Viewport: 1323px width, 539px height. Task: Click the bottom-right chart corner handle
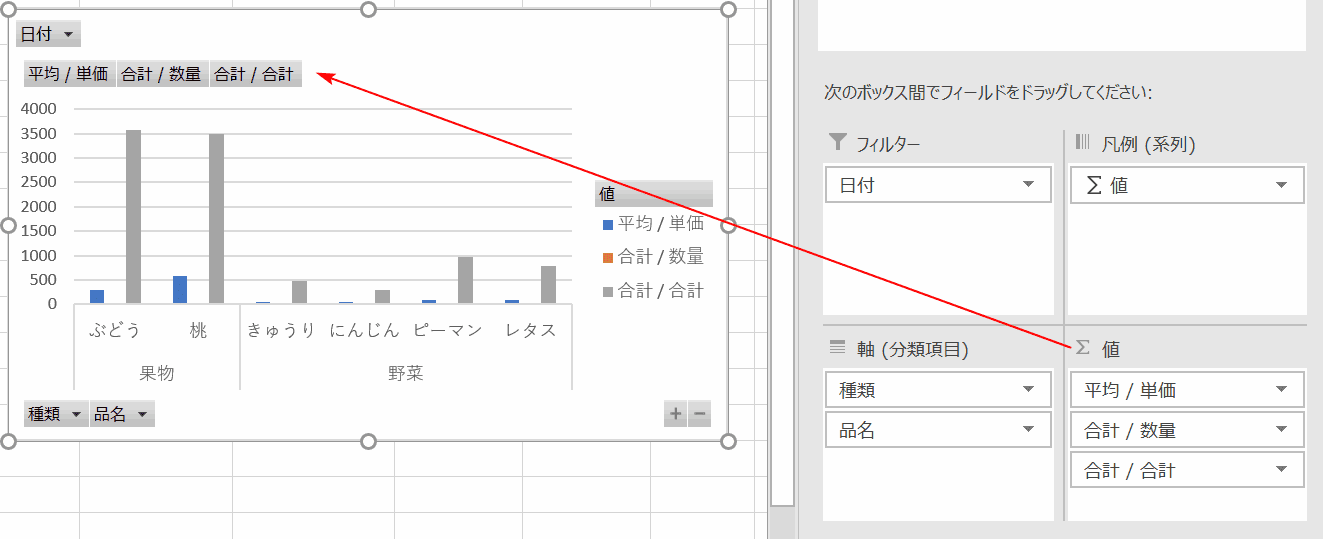click(x=728, y=441)
